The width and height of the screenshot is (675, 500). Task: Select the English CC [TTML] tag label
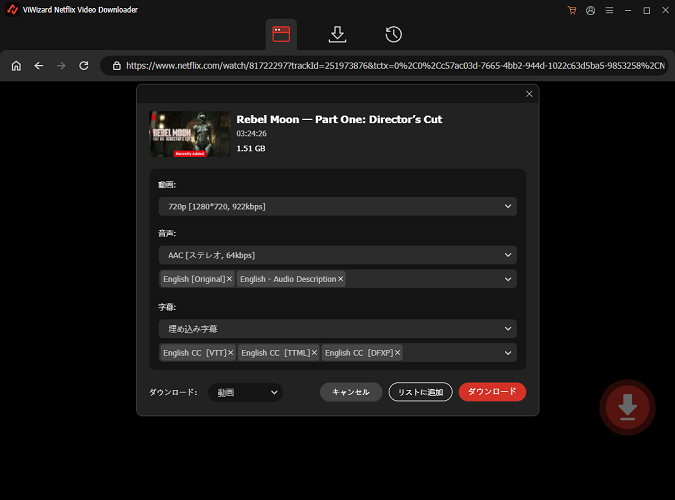point(276,353)
